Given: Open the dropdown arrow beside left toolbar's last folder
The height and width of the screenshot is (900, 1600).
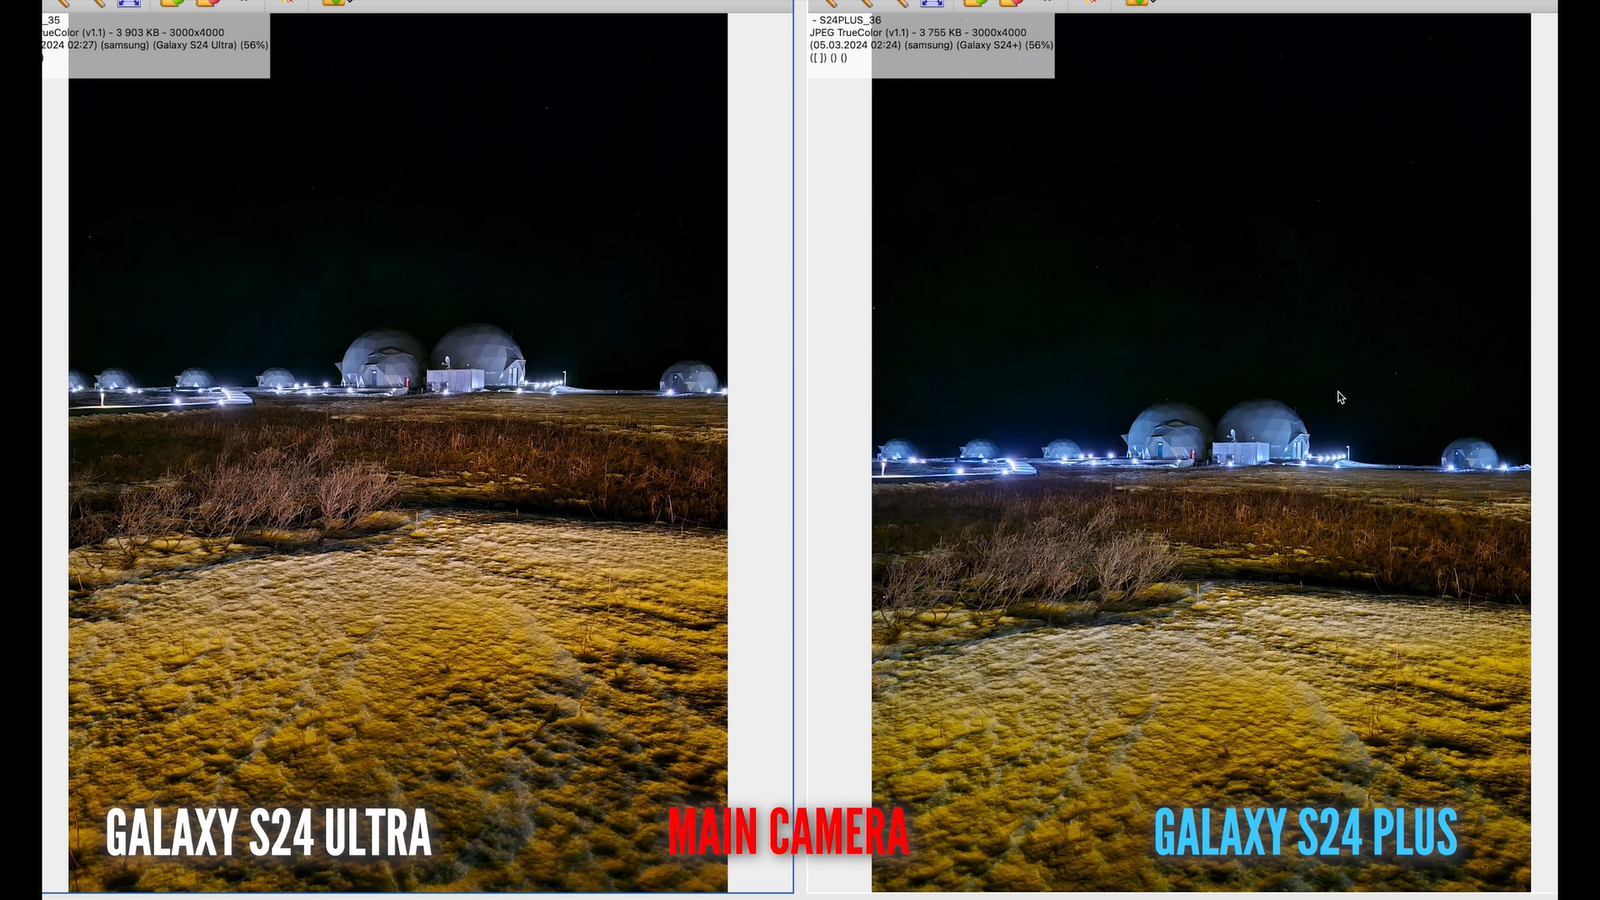Looking at the screenshot, I should [x=350, y=3].
